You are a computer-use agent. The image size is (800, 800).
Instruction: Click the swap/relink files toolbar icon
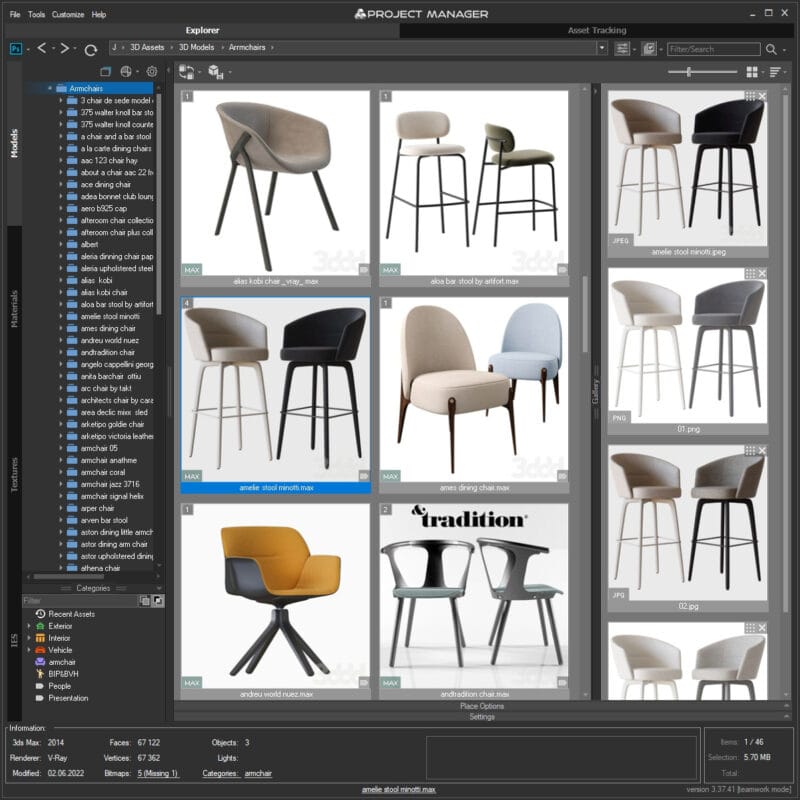186,72
